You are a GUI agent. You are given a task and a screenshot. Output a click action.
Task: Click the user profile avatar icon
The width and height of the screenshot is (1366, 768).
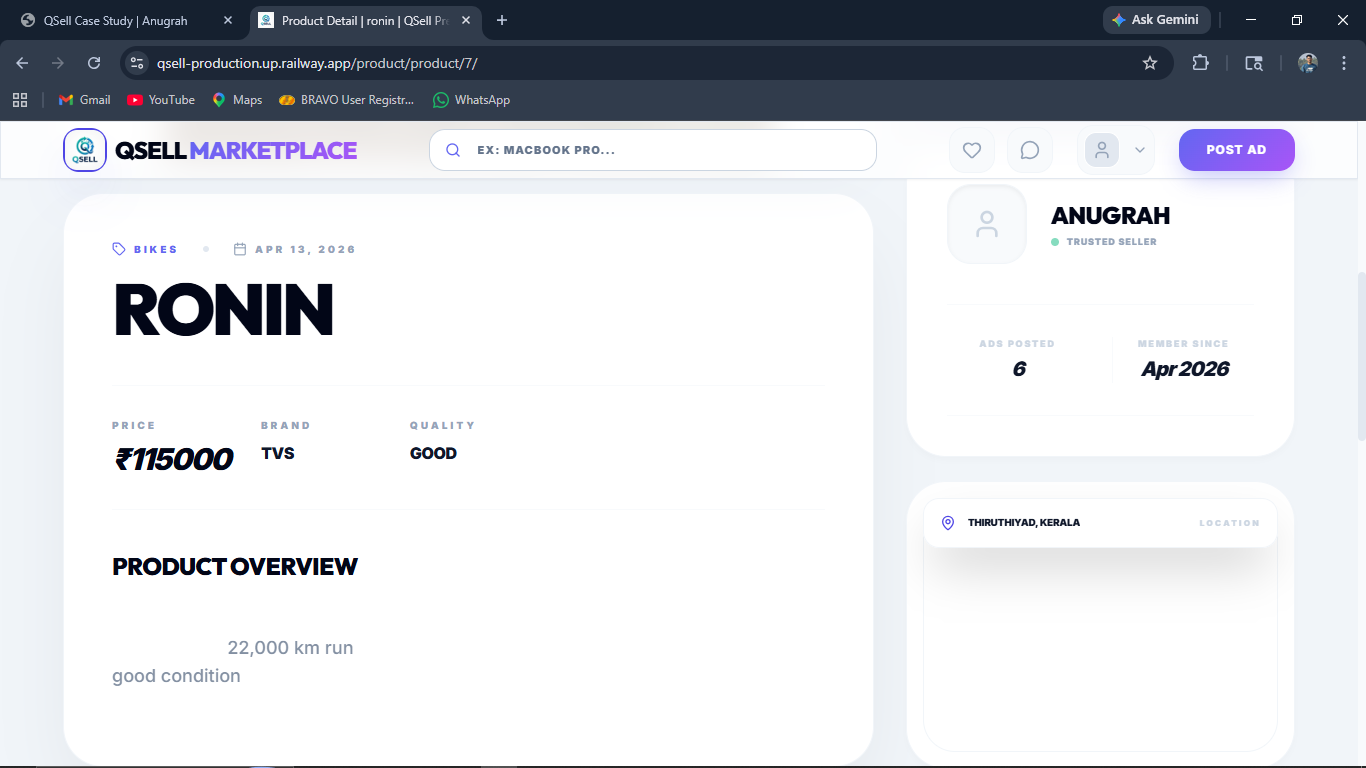[1102, 150]
